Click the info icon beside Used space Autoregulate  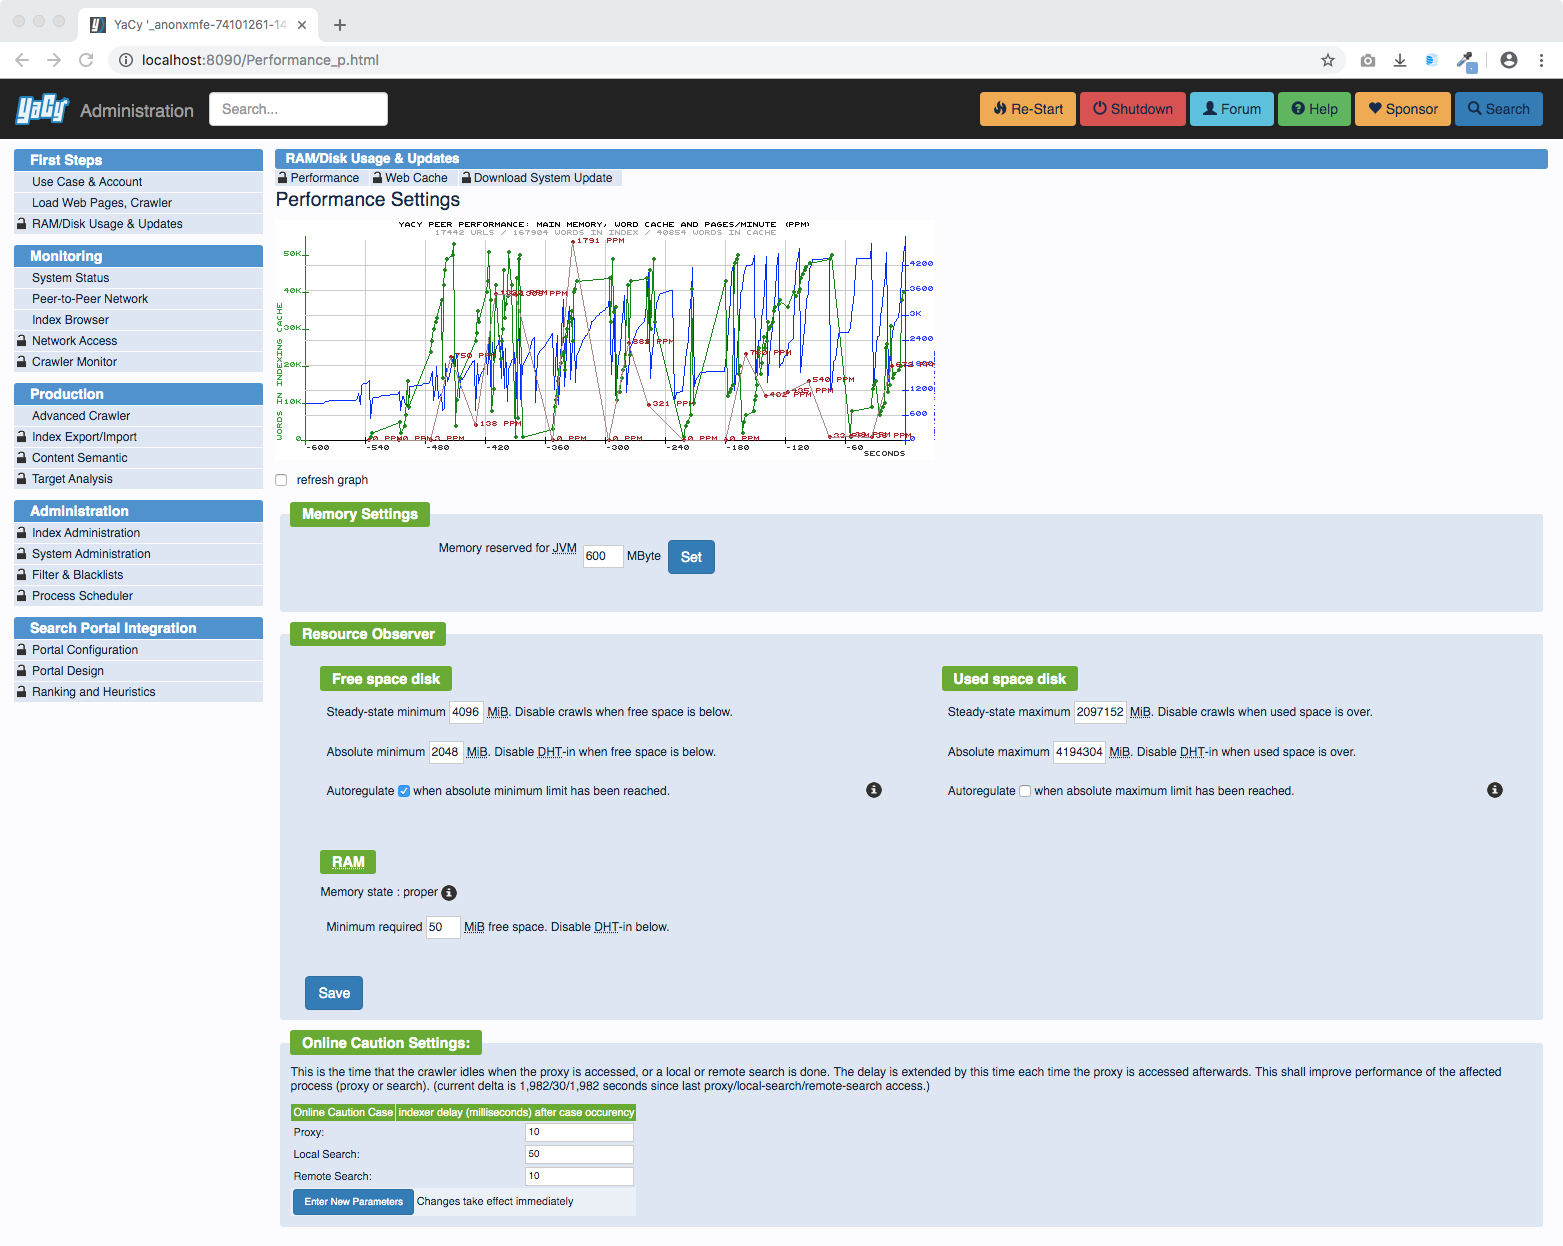tap(1495, 790)
